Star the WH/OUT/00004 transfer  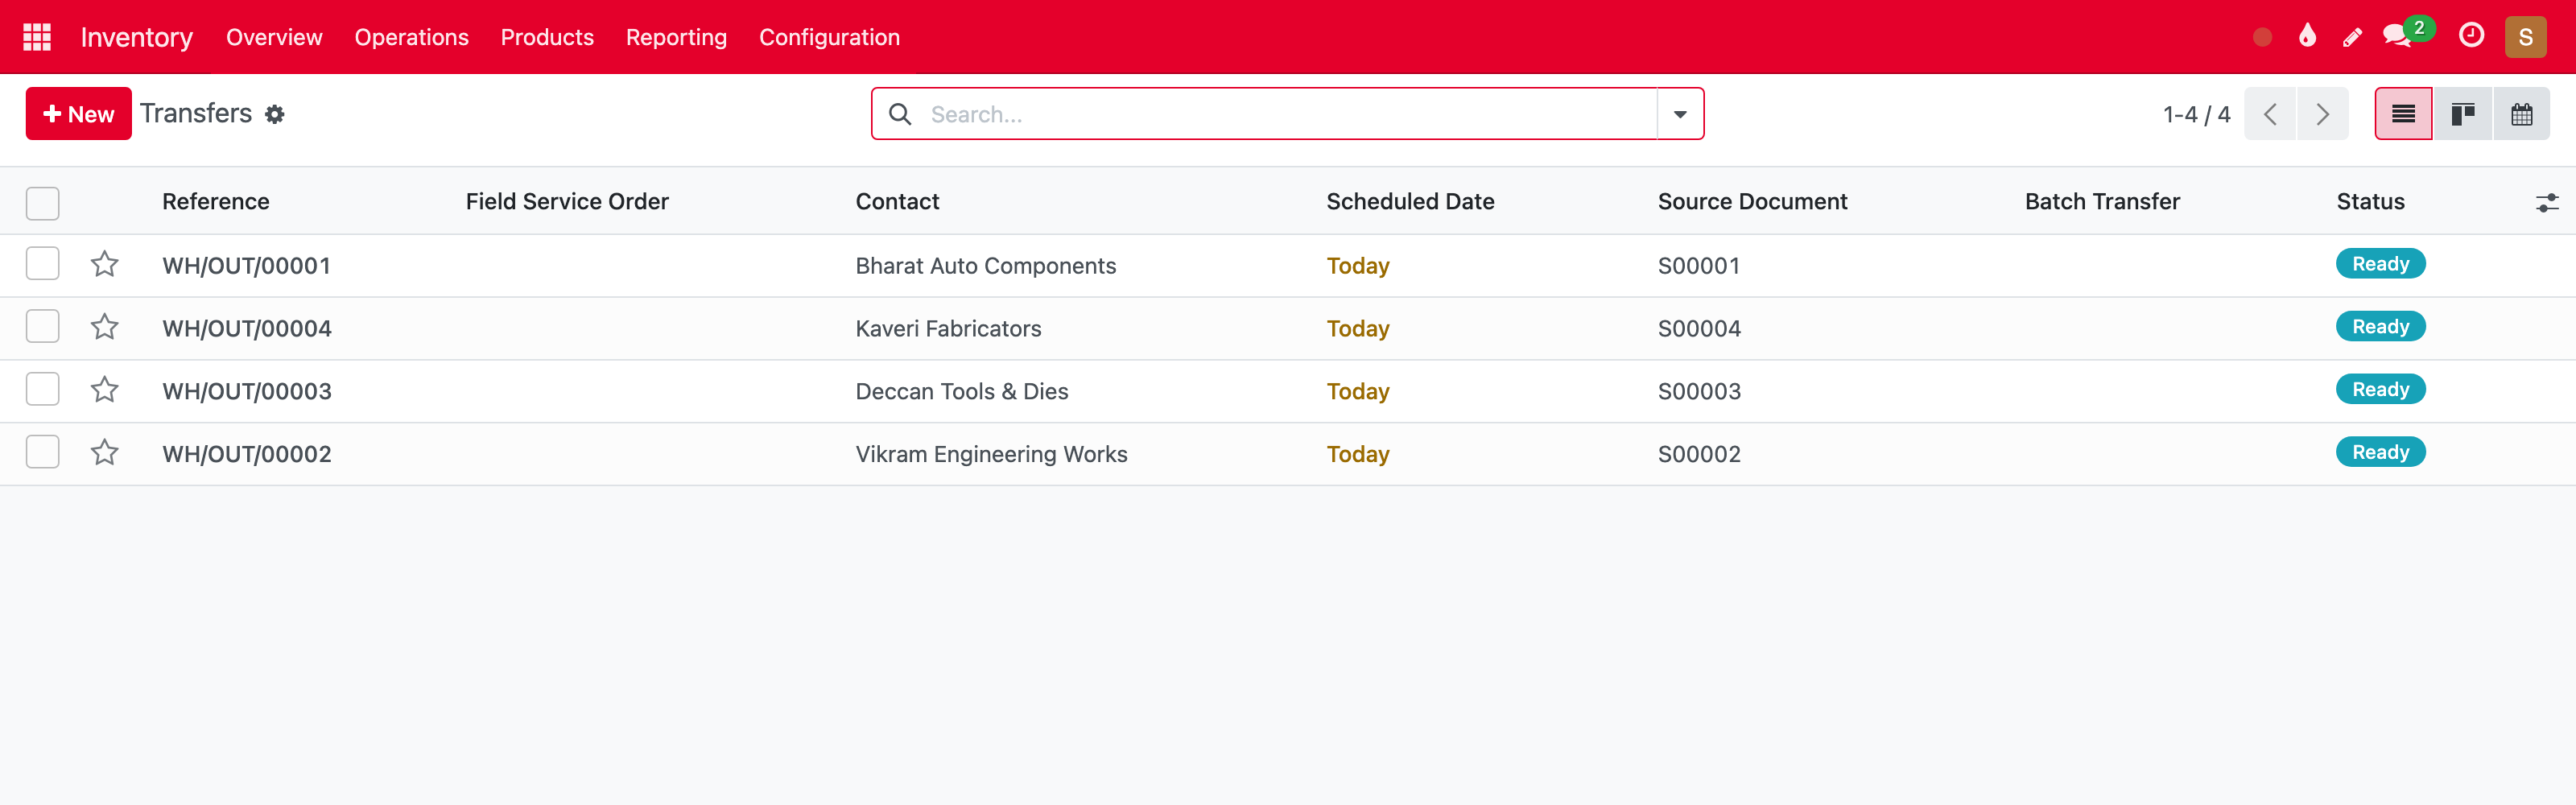tap(104, 328)
